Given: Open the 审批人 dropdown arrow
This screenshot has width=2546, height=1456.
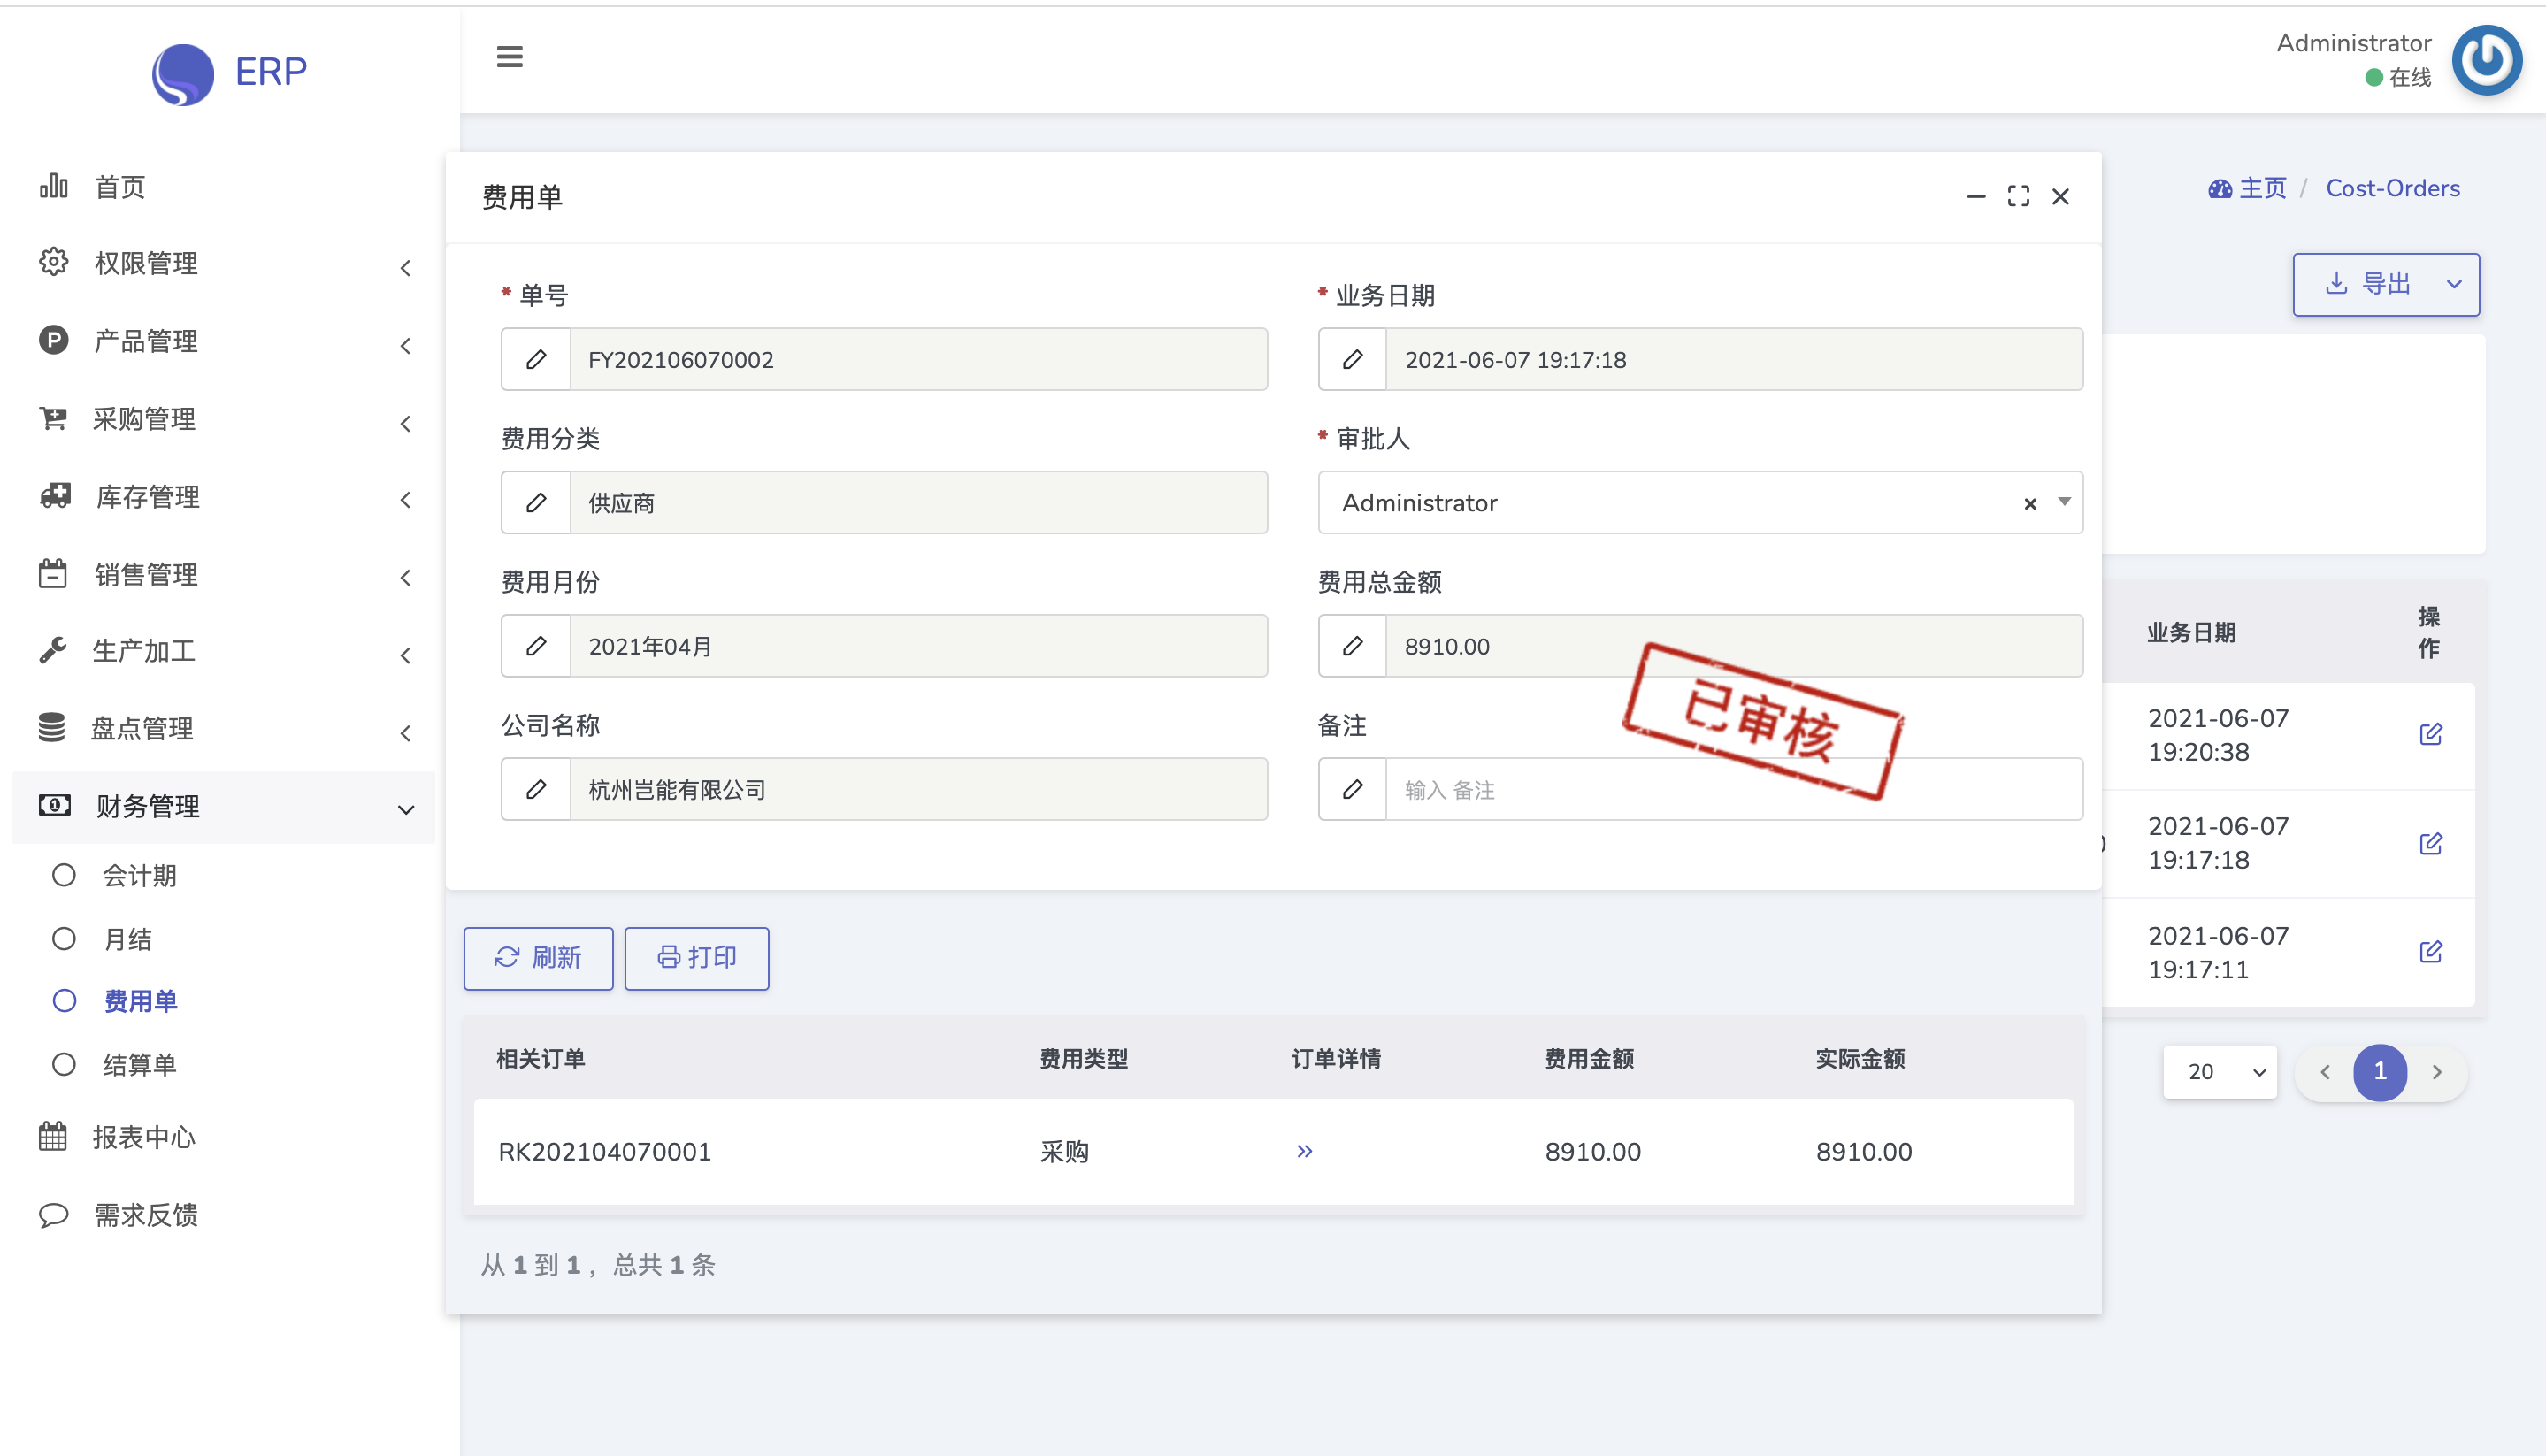Looking at the screenshot, I should point(2064,502).
